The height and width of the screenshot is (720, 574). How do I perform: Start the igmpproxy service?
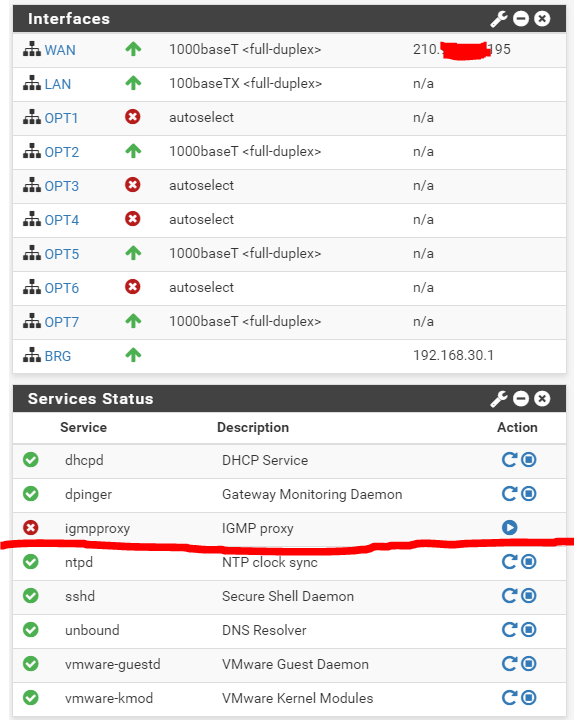(x=510, y=528)
